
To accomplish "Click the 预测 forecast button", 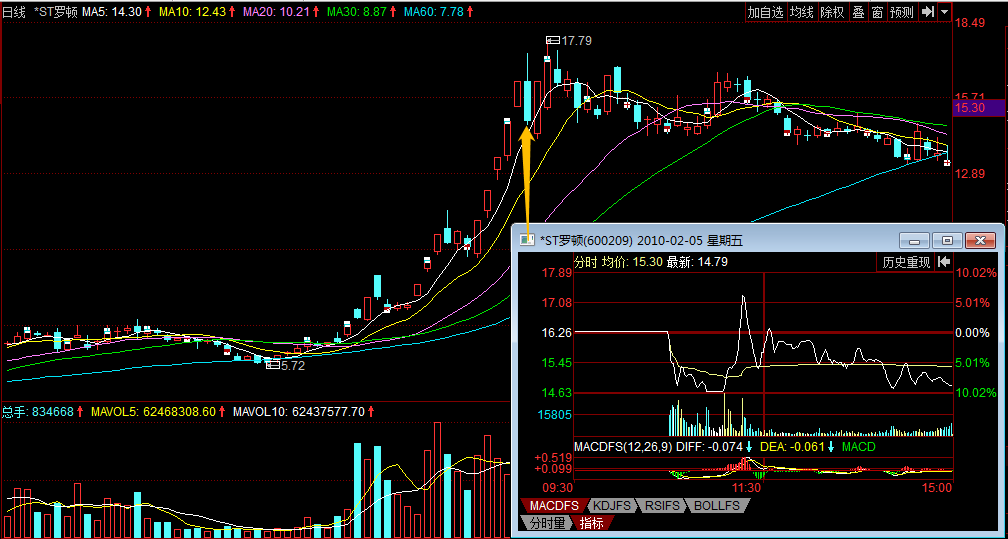I will coord(902,12).
